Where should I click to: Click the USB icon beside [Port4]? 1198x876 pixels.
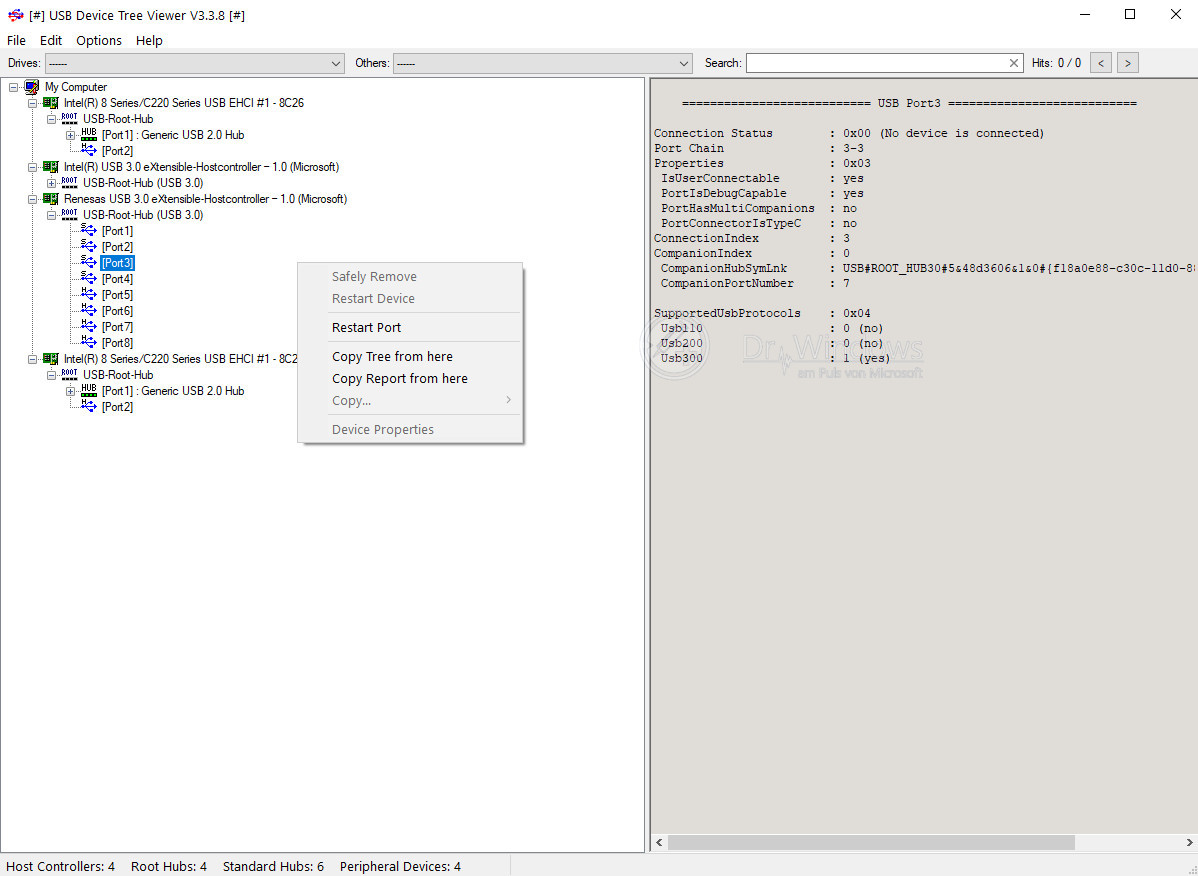(89, 278)
